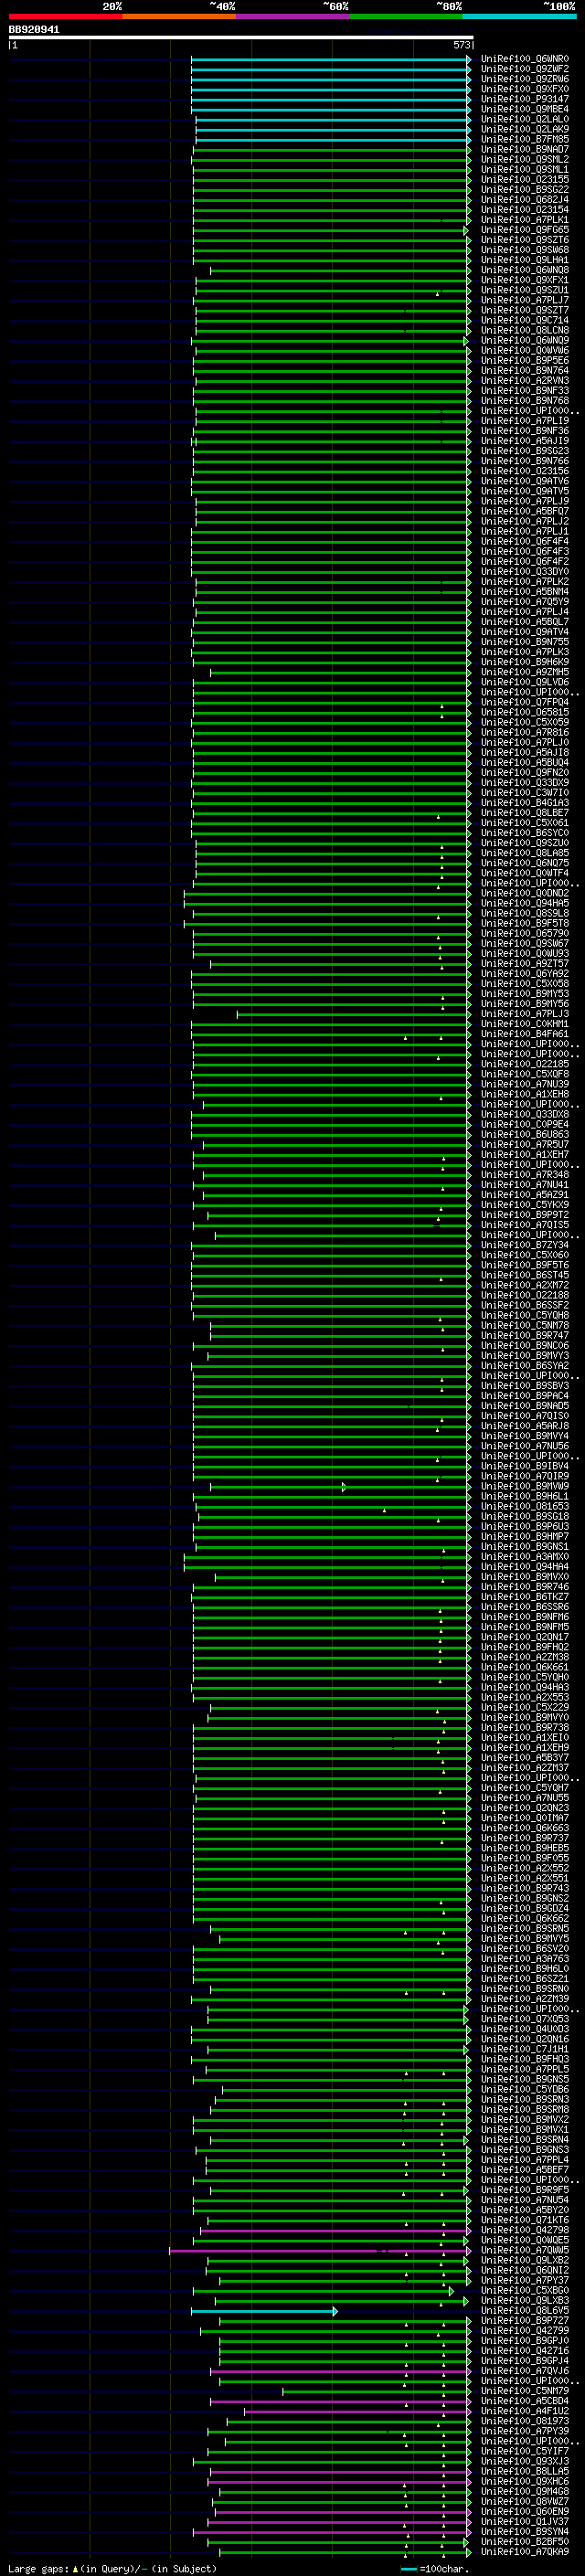Choose the UniRef100_Q9SML2 row label
This screenshot has width=585, height=2576.
(x=524, y=160)
